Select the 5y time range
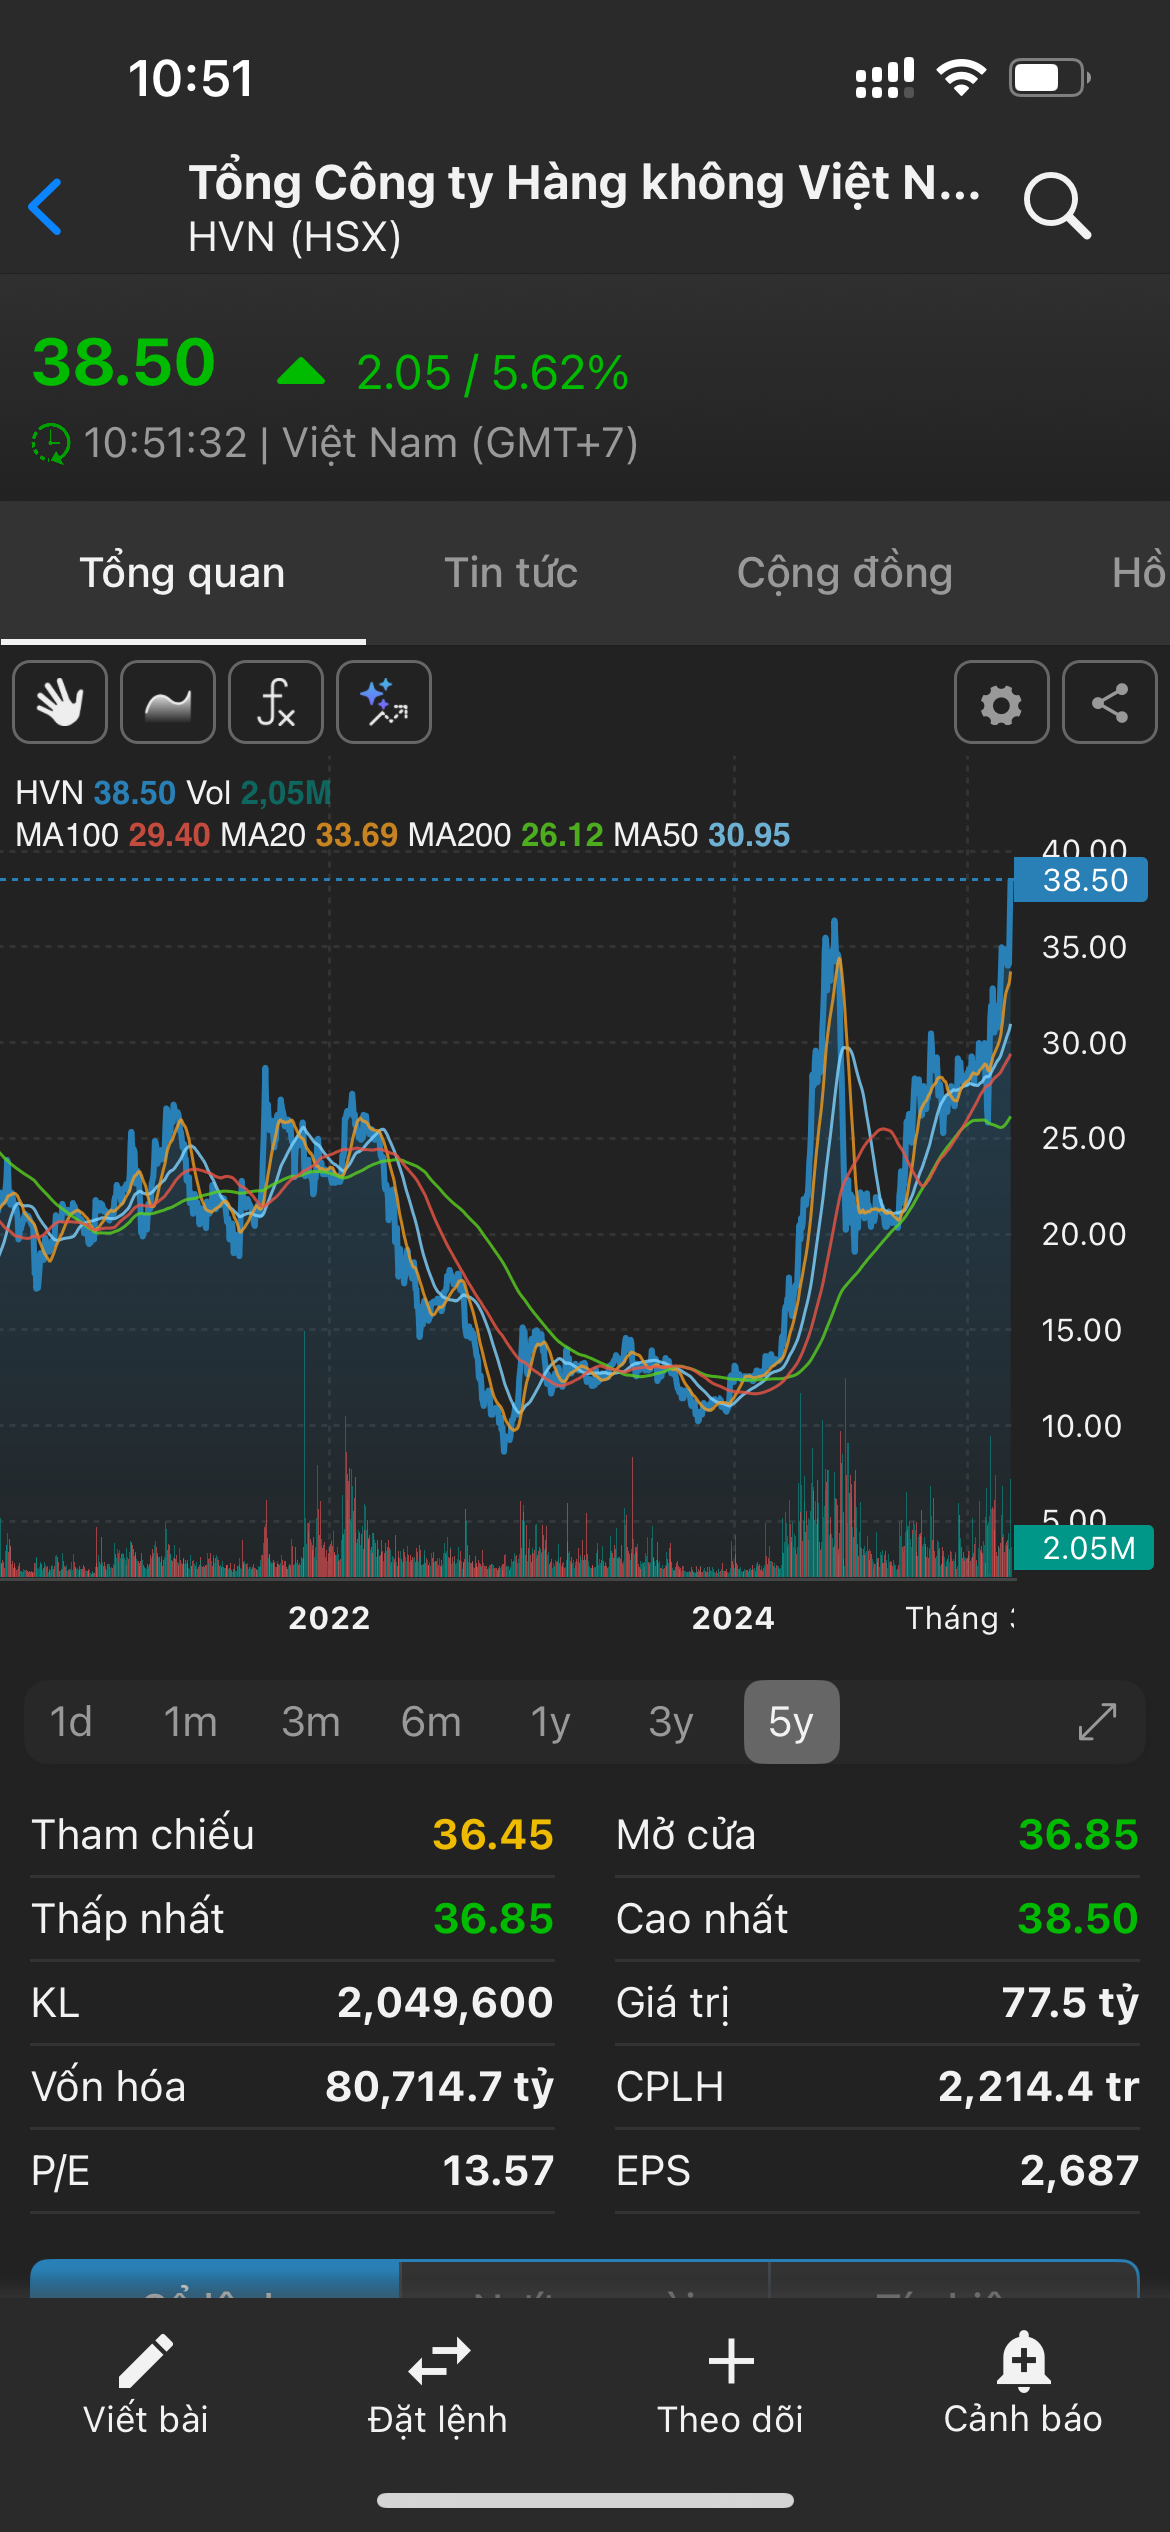 [791, 1722]
